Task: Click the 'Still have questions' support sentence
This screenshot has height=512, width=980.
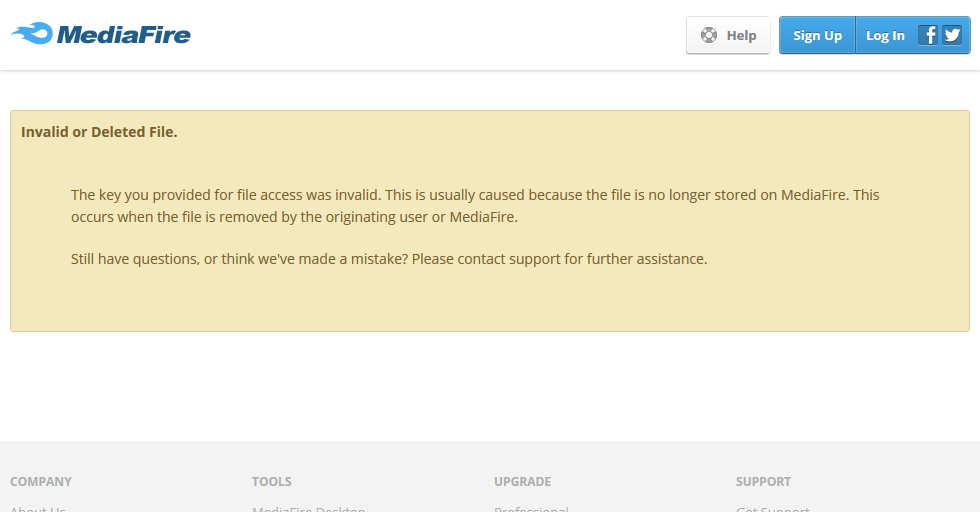Action: (389, 259)
